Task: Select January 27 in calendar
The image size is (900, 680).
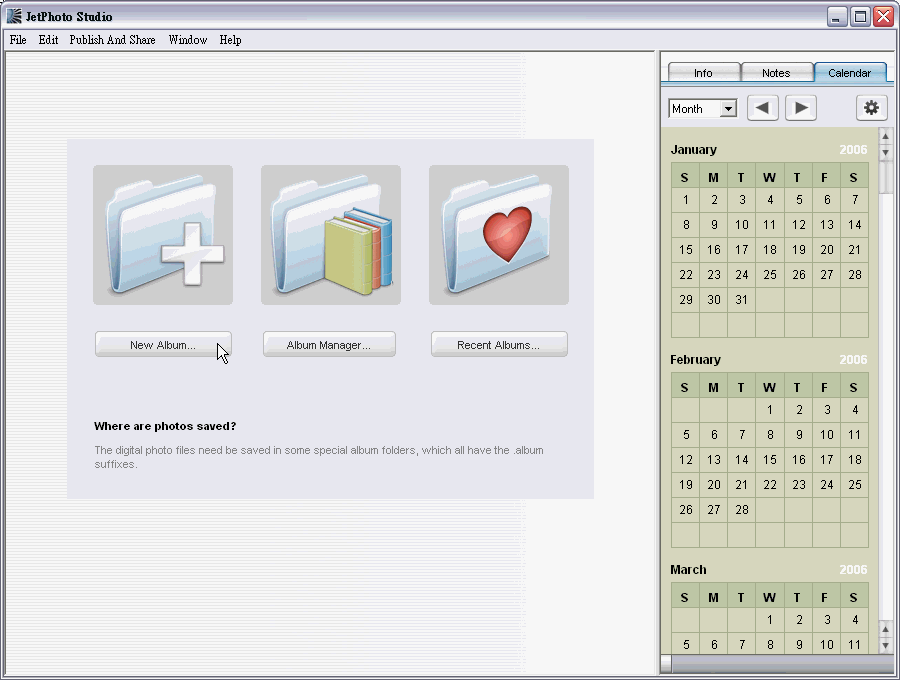Action: point(826,275)
